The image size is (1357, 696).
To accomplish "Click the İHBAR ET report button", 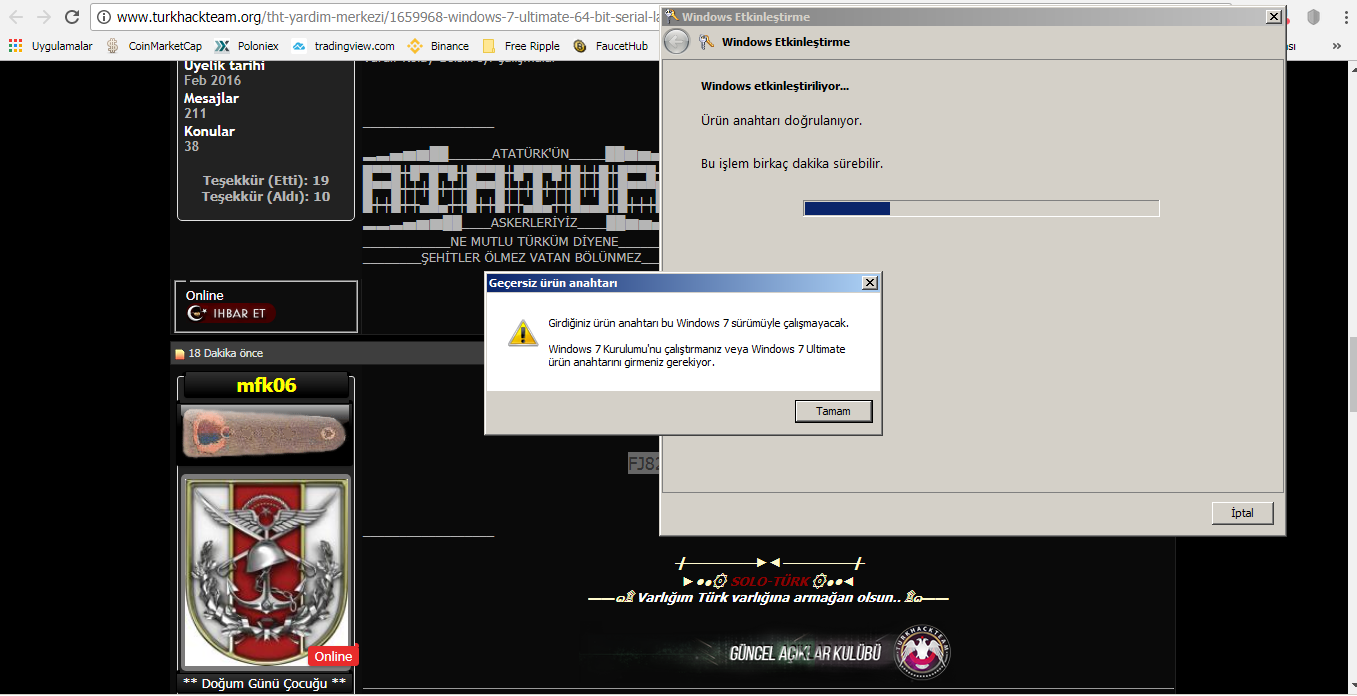I will 231,313.
